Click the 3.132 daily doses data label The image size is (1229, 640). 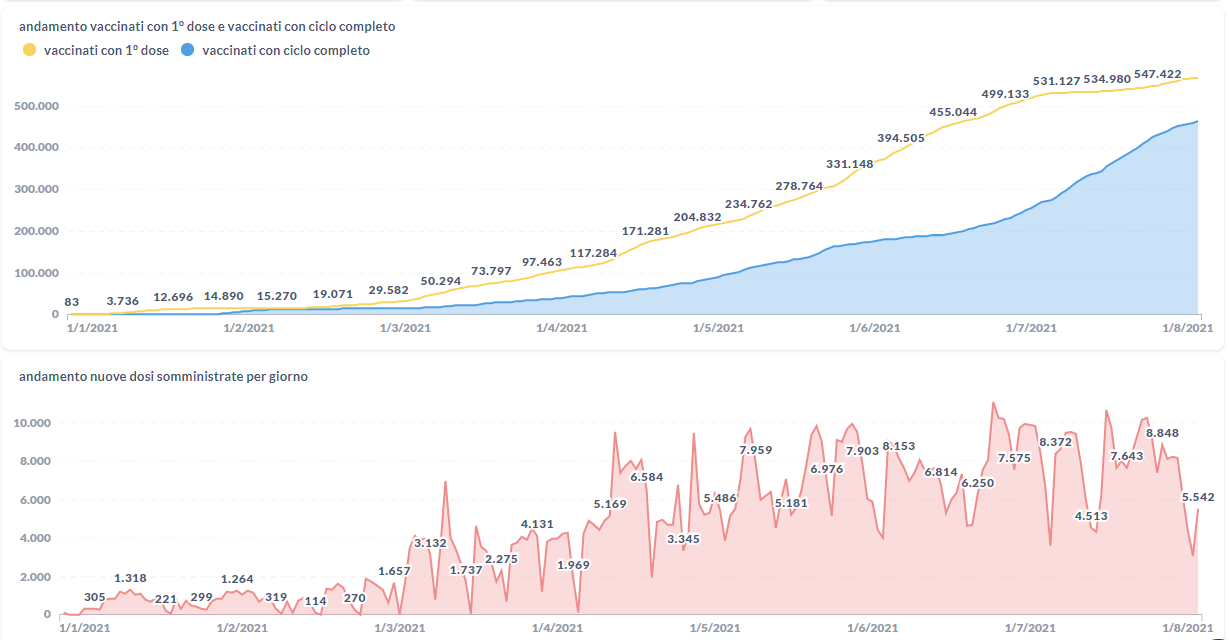tap(430, 543)
